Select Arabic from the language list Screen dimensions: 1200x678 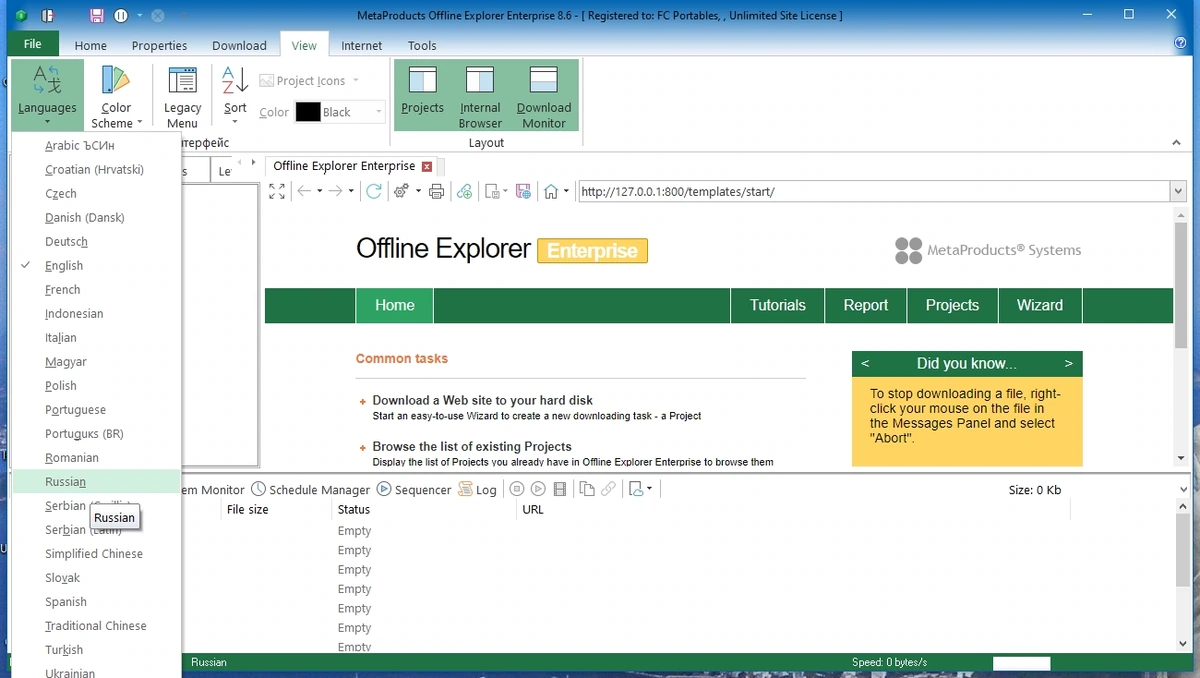click(x=96, y=146)
